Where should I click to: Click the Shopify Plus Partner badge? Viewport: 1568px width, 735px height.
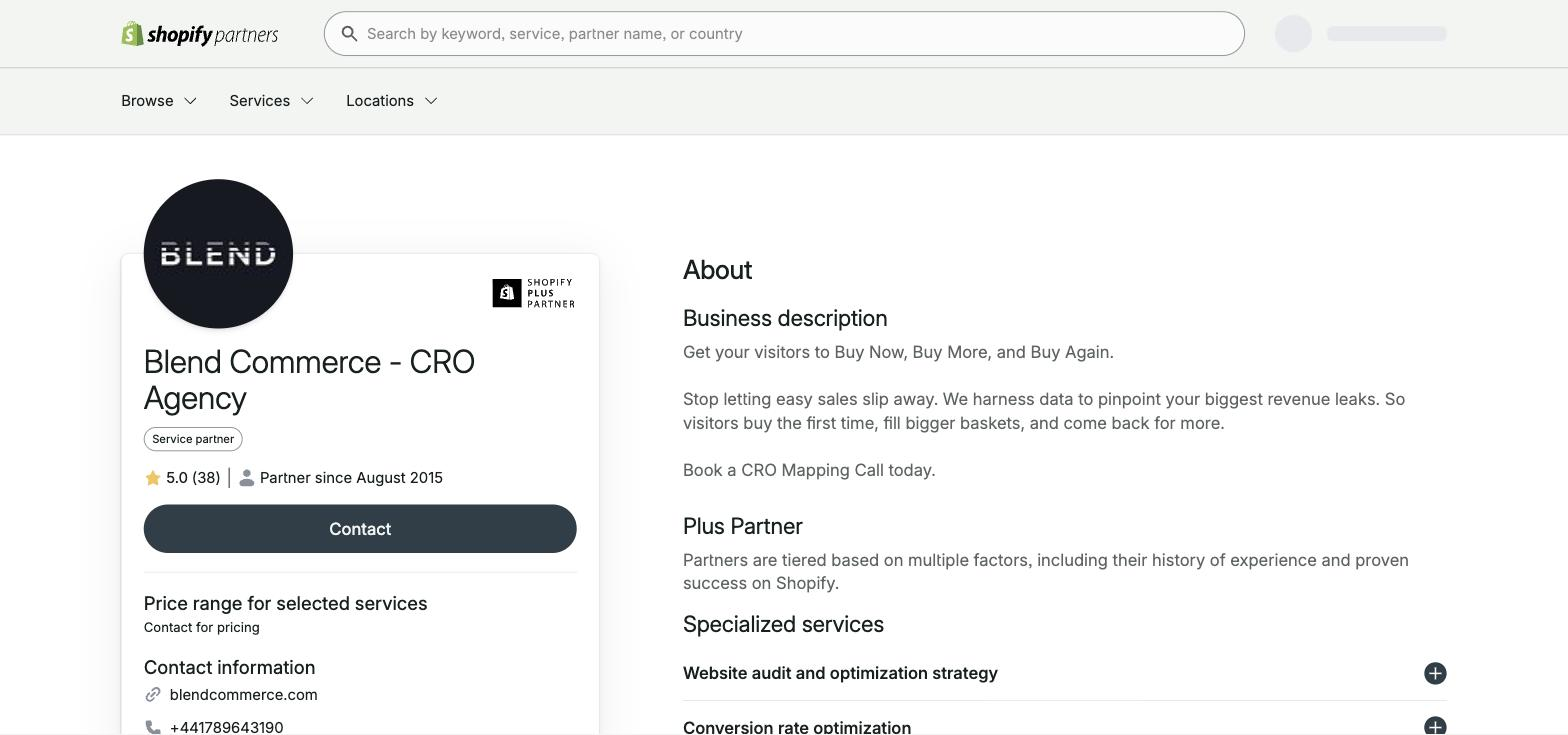pyautogui.click(x=534, y=293)
